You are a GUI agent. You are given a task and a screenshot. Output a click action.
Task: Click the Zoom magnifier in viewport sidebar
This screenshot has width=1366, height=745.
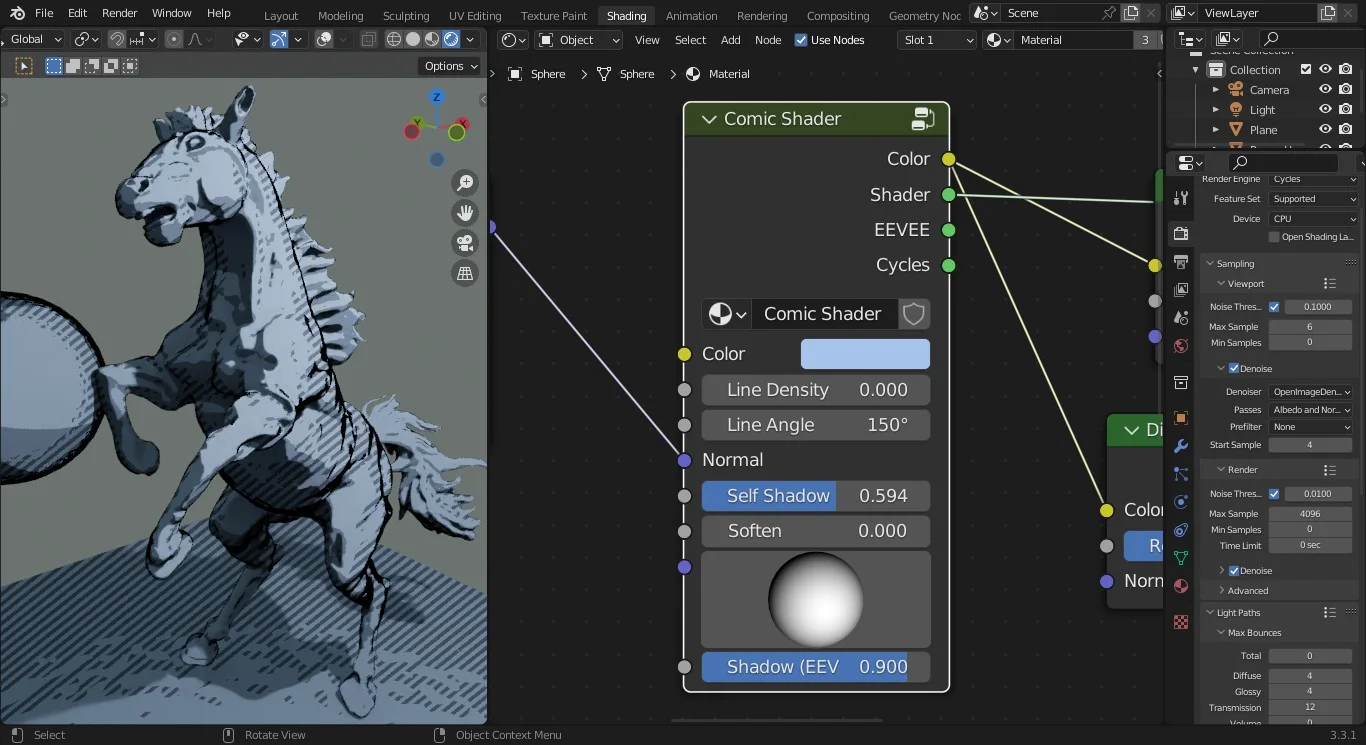[x=465, y=182]
